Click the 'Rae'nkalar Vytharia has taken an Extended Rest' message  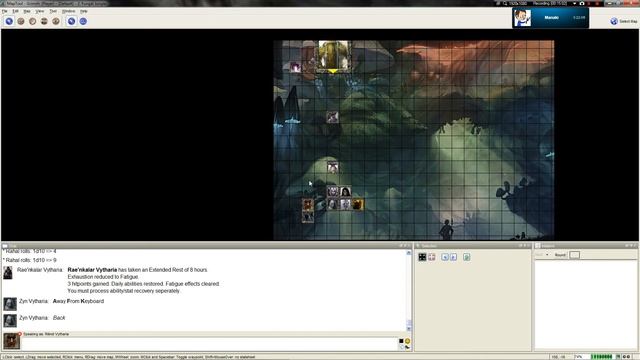(138, 270)
